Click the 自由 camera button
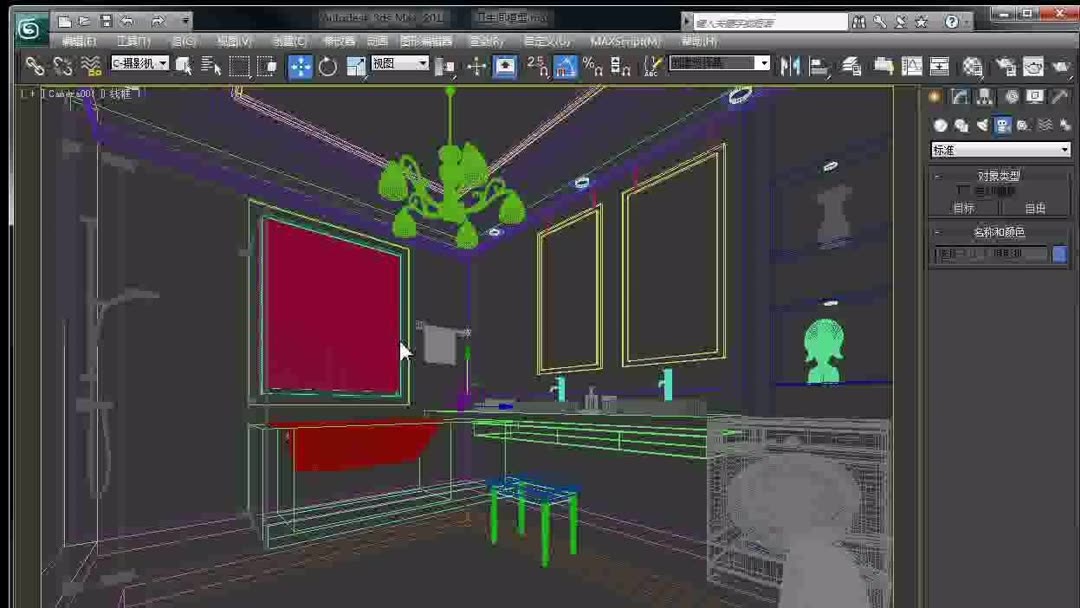1080x608 pixels. pyautogui.click(x=1034, y=208)
